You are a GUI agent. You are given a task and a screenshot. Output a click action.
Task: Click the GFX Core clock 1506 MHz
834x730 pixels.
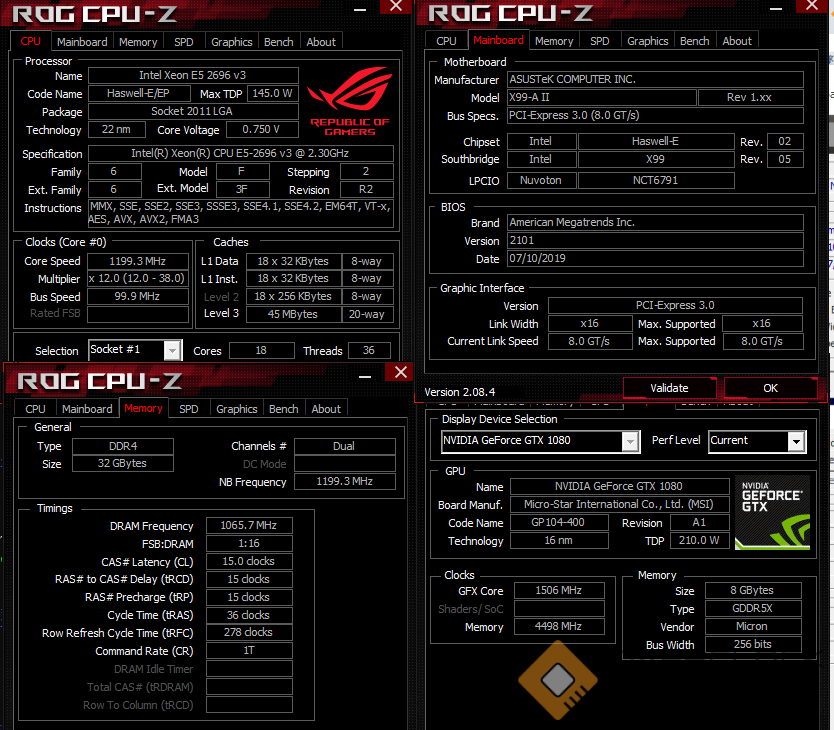tap(558, 590)
